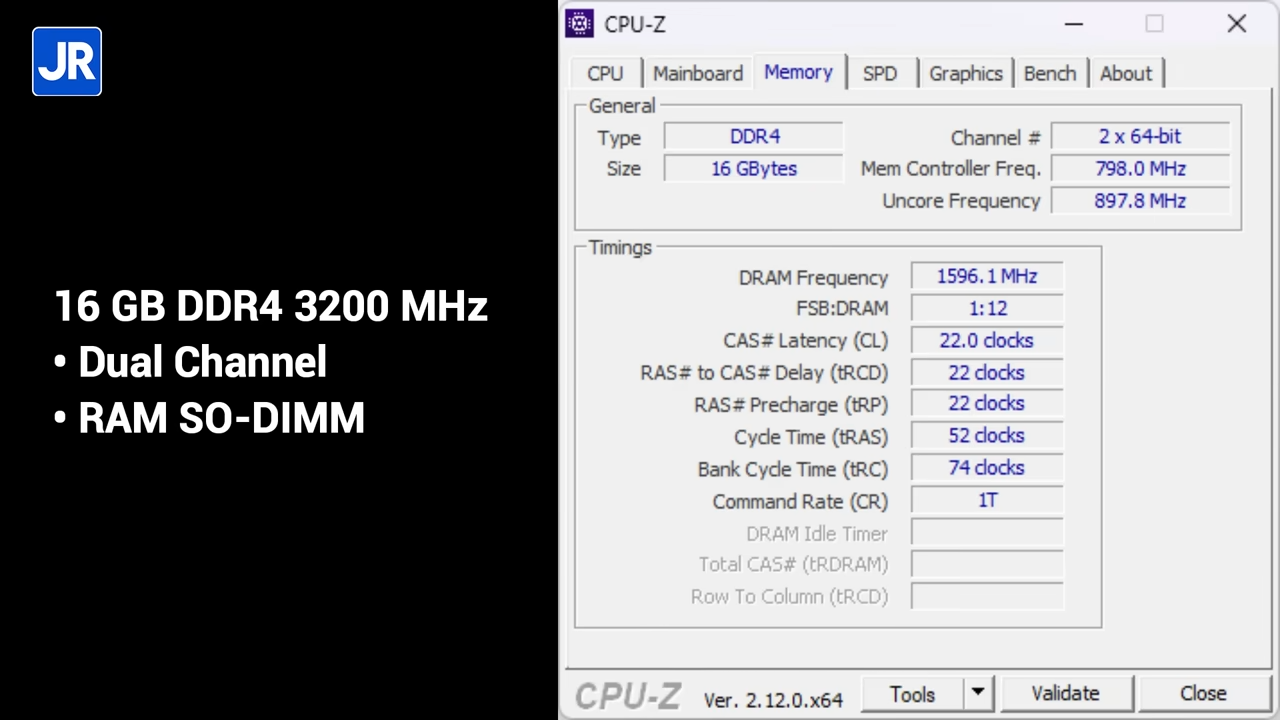Click the 74 clocks tRC value
This screenshot has width=1280, height=720.
[987, 468]
